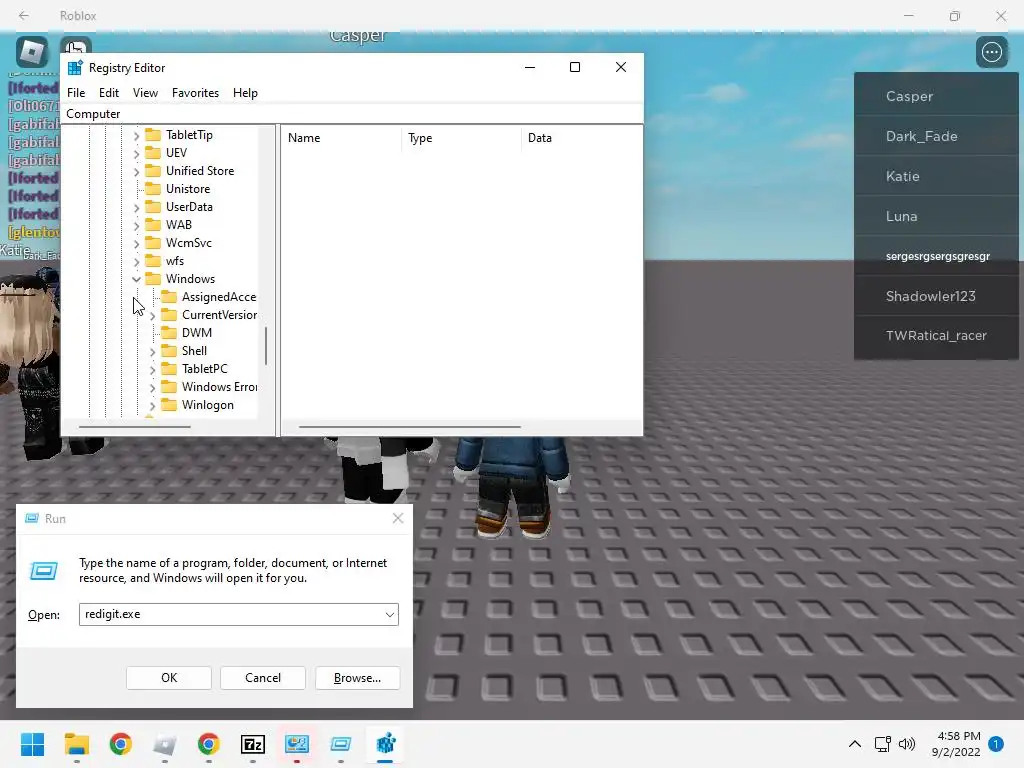Select the TabletTip folder icon
The width and height of the screenshot is (1024, 768).
pos(153,135)
